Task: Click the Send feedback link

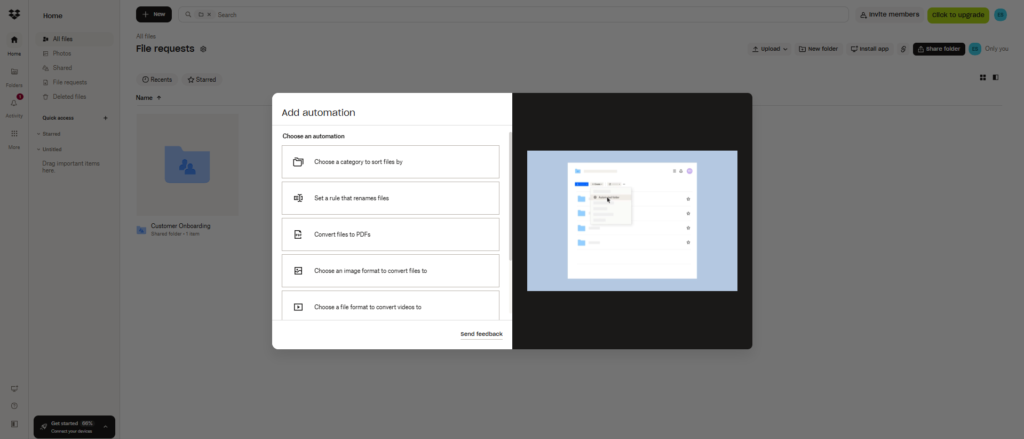Action: tap(481, 334)
